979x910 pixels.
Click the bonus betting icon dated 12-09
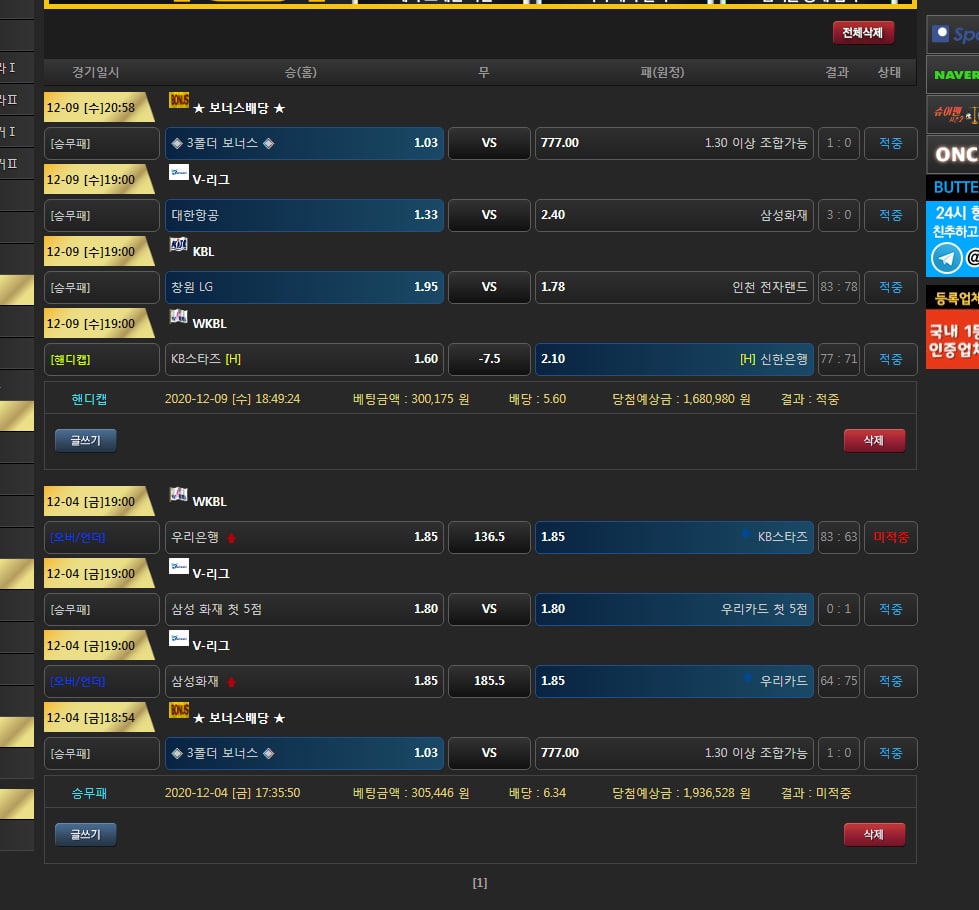pyautogui.click(x=179, y=100)
